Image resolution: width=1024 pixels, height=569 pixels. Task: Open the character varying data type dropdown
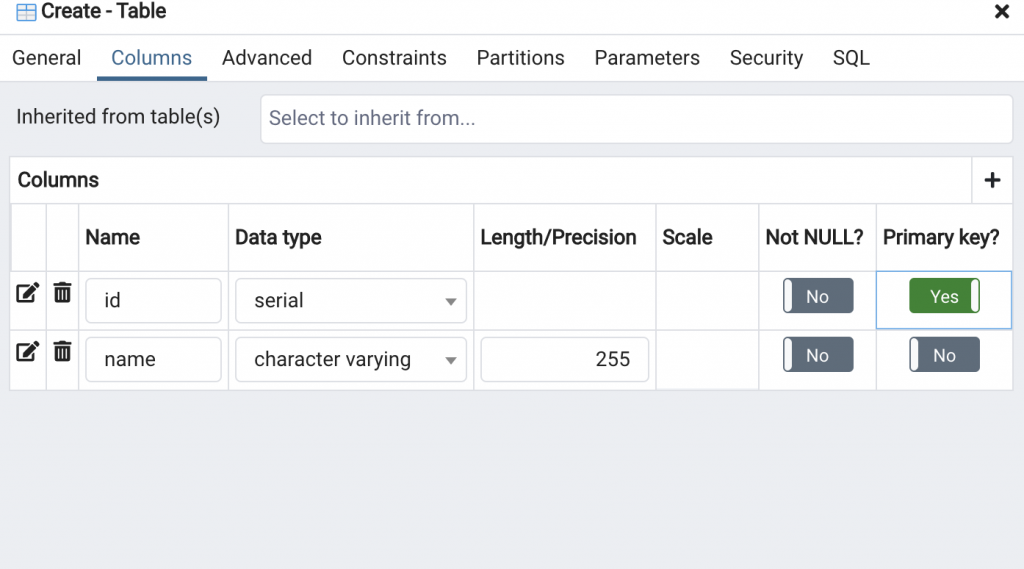350,360
